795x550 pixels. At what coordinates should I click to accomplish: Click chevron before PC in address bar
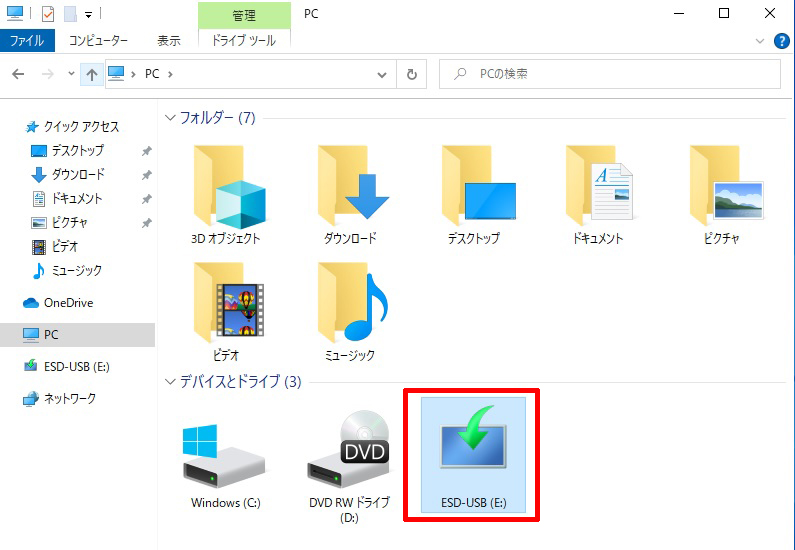[x=133, y=74]
